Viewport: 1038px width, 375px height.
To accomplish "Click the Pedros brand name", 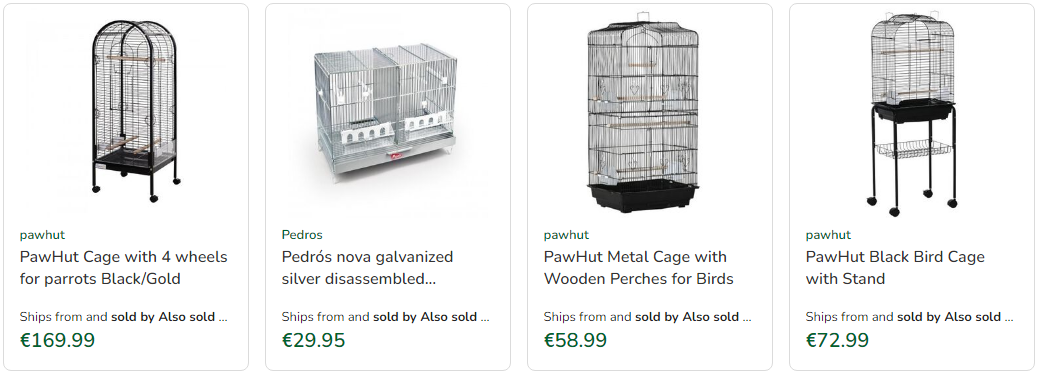I will pos(302,235).
